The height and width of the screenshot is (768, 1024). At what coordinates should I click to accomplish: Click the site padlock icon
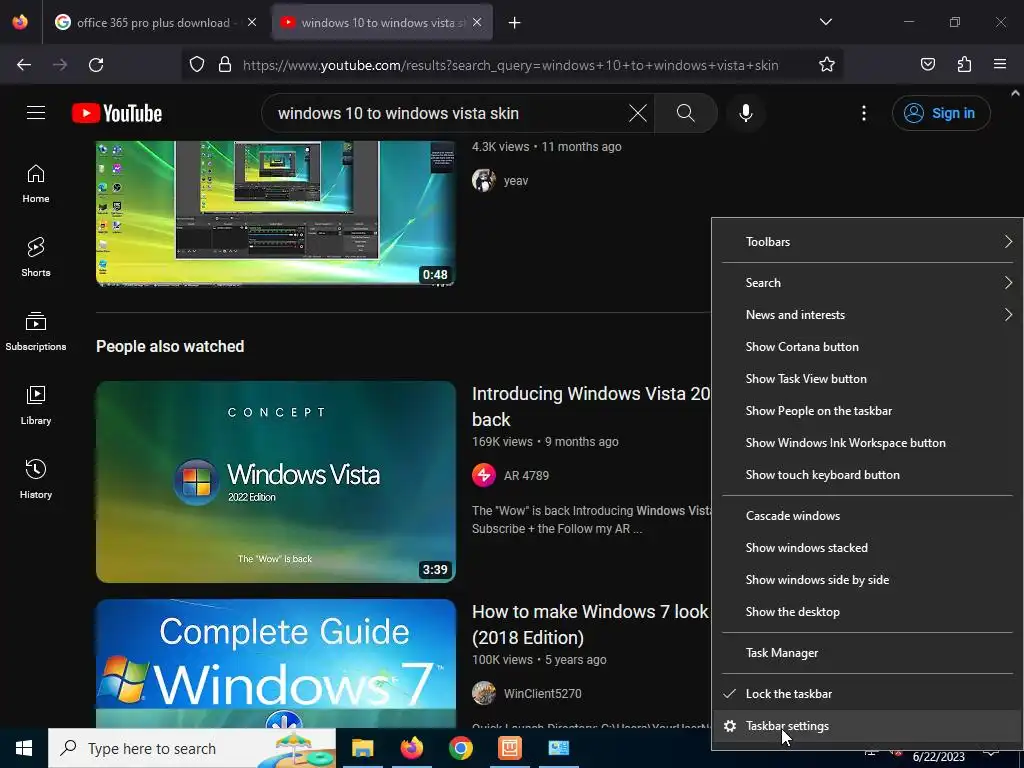pyautogui.click(x=225, y=65)
